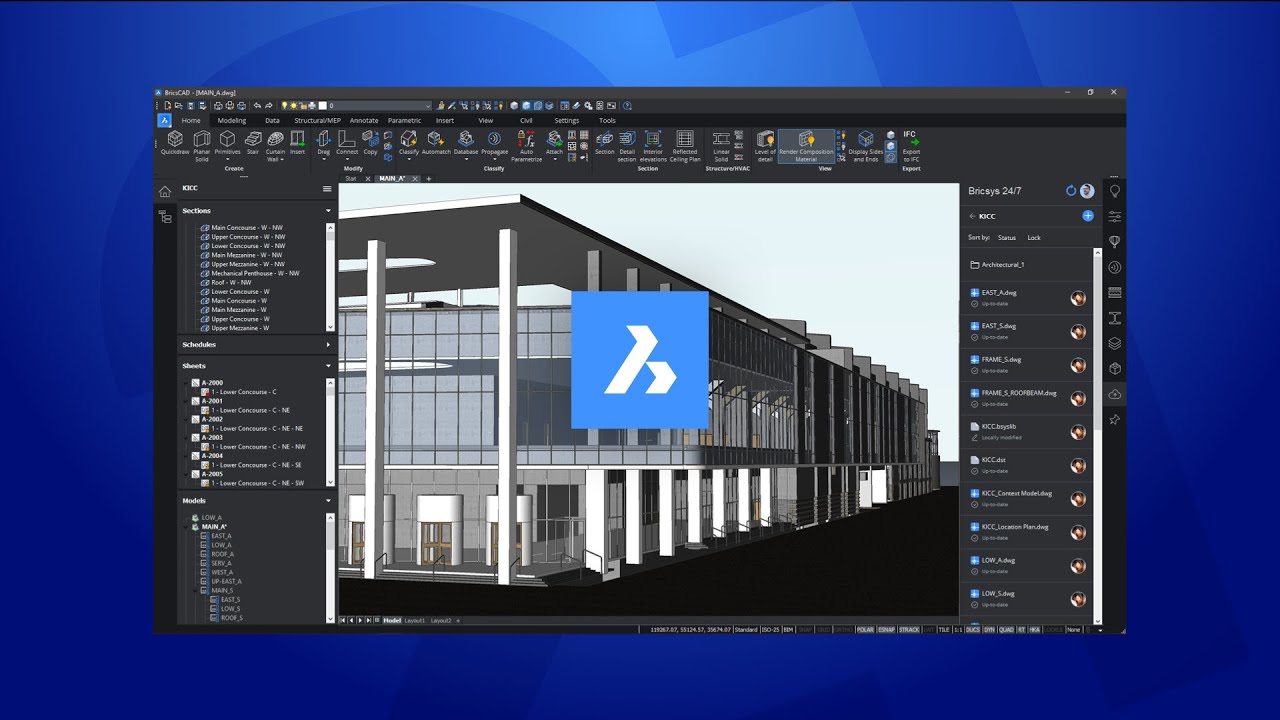Click Display Sides and Ends
The height and width of the screenshot is (720, 1280).
point(864,145)
